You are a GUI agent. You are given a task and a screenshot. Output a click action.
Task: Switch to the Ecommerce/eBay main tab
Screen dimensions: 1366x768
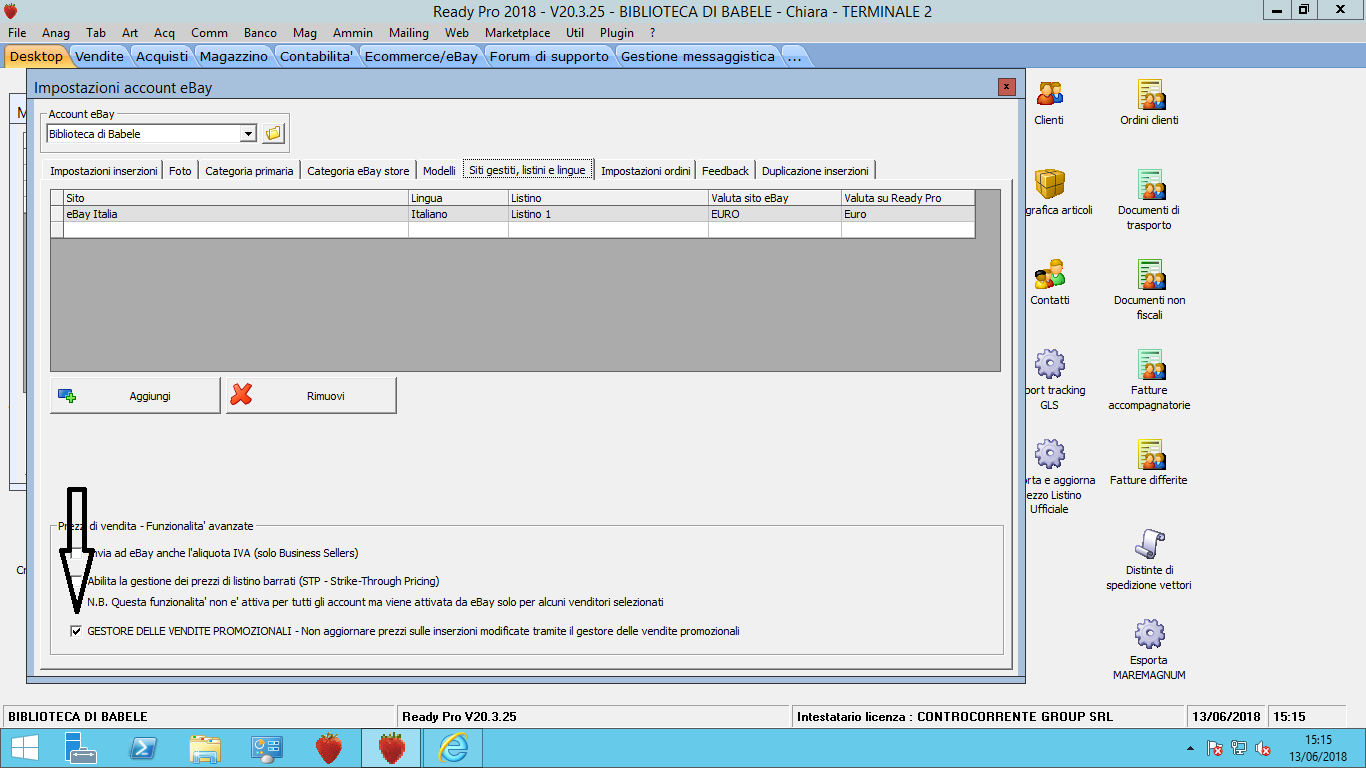421,56
